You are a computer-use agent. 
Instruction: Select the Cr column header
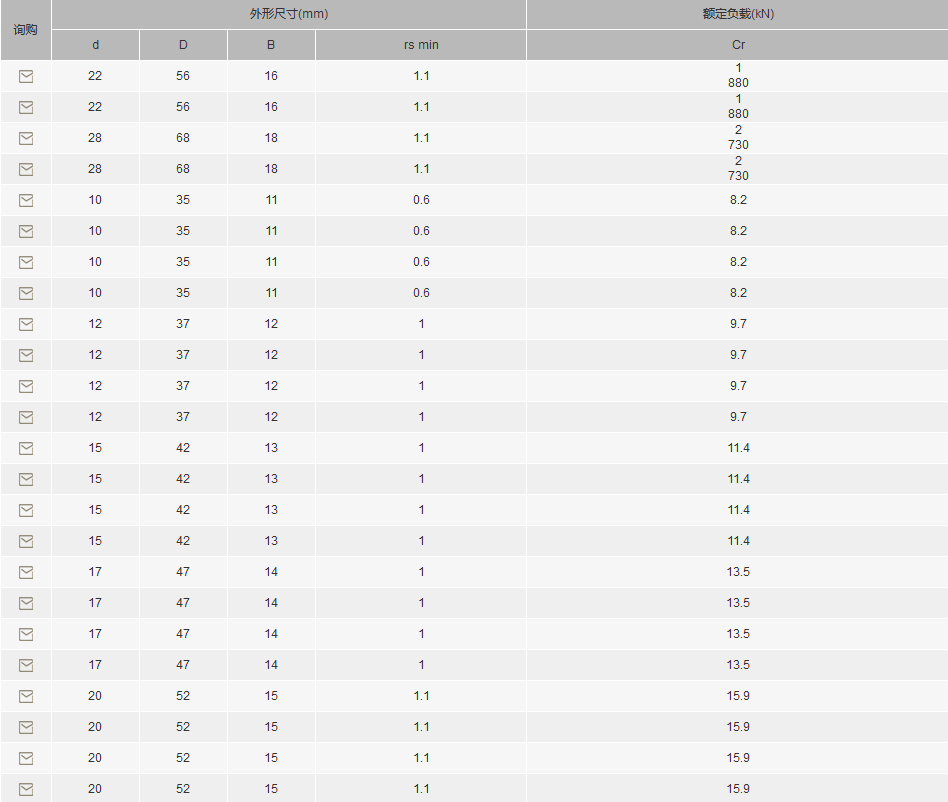(738, 45)
